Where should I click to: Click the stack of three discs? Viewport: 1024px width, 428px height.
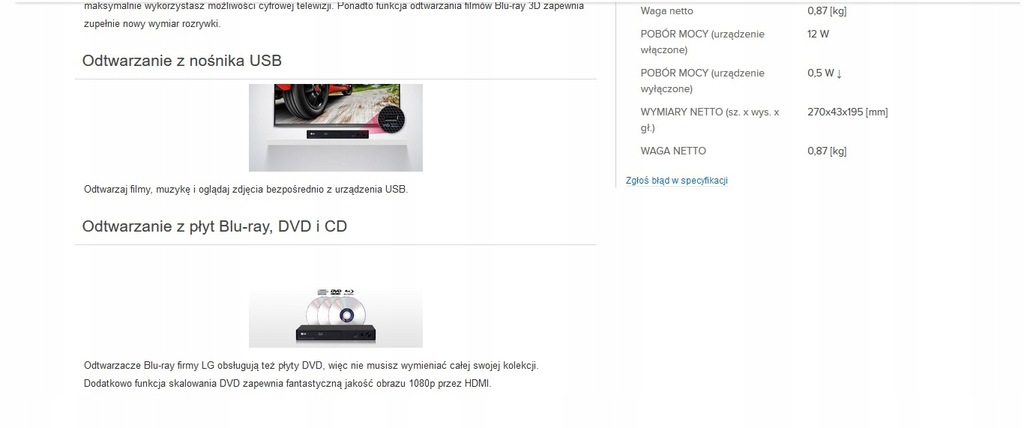(x=332, y=312)
